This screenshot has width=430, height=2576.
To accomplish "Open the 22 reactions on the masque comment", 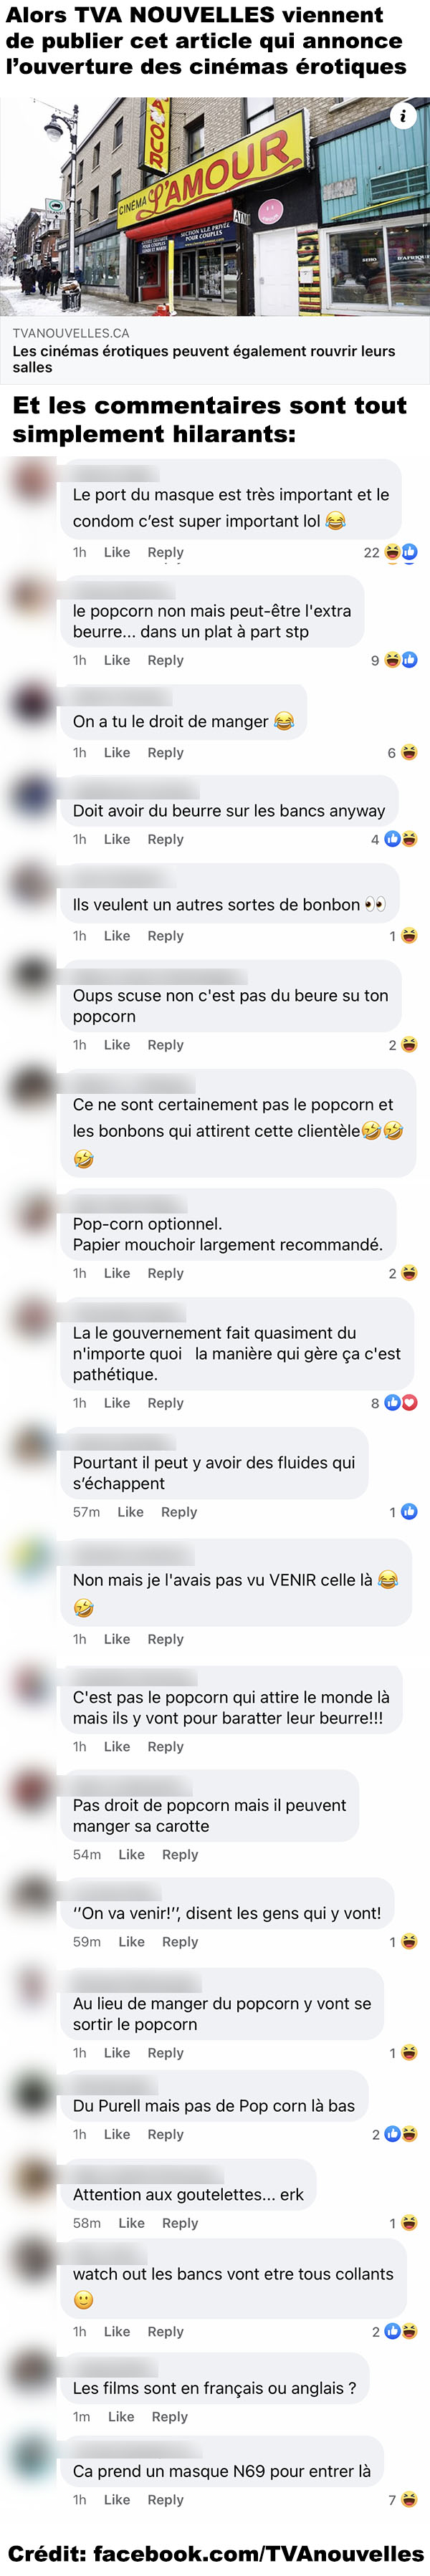I will point(390,552).
